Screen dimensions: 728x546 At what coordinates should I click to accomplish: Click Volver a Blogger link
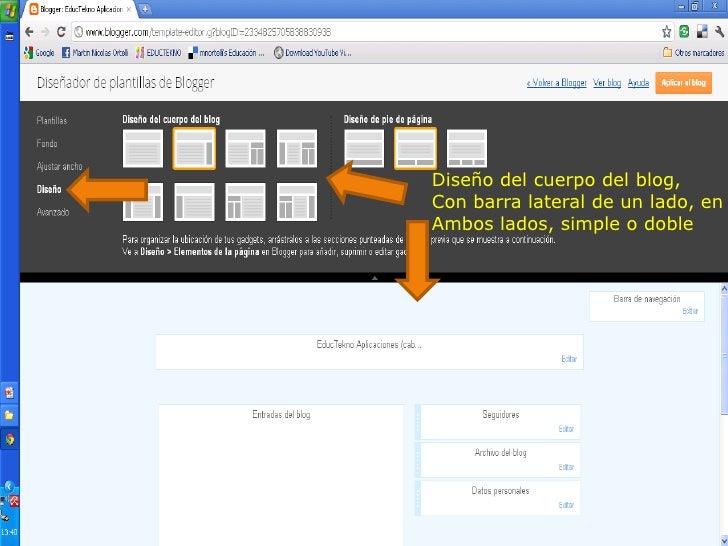coord(556,83)
